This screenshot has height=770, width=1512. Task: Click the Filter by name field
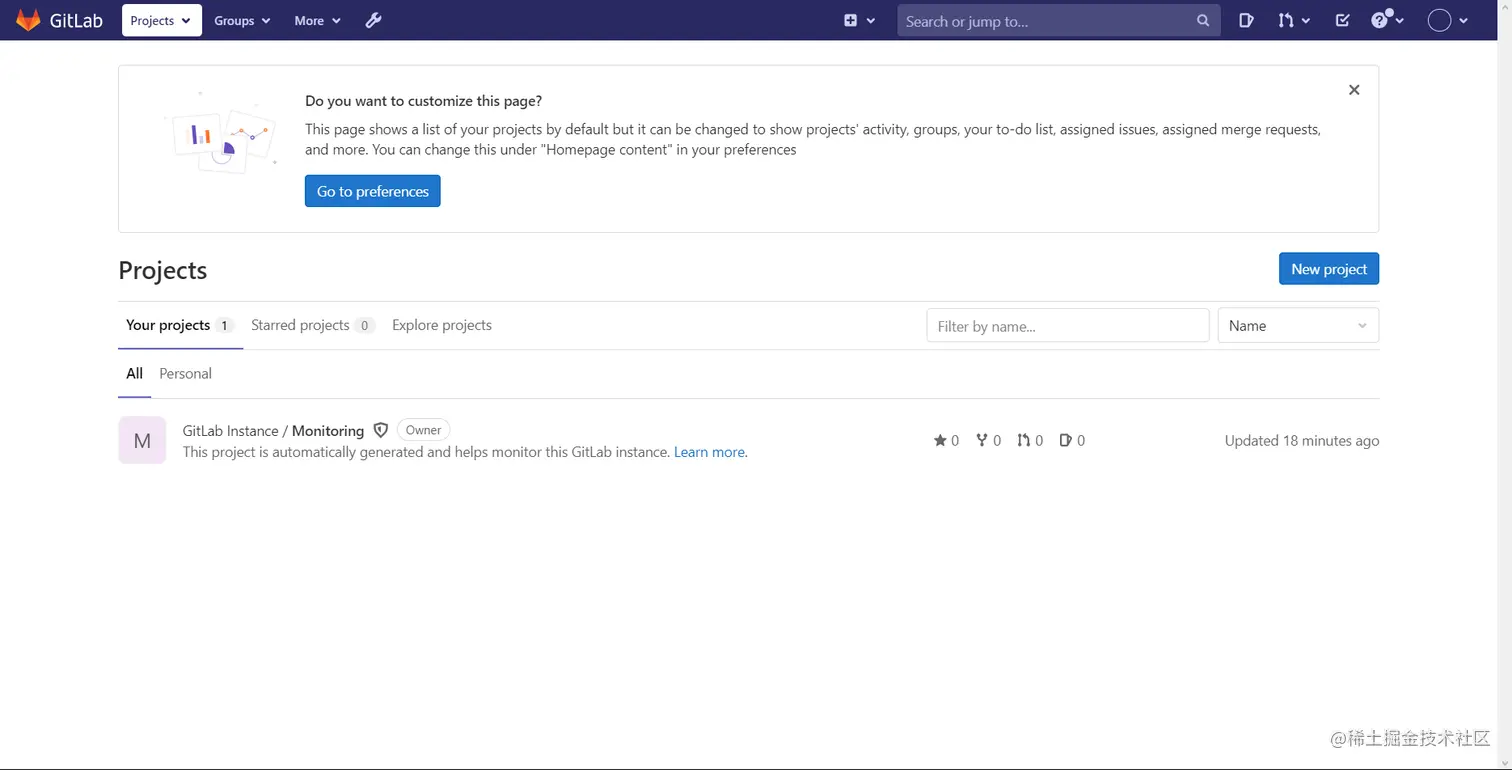click(1068, 325)
